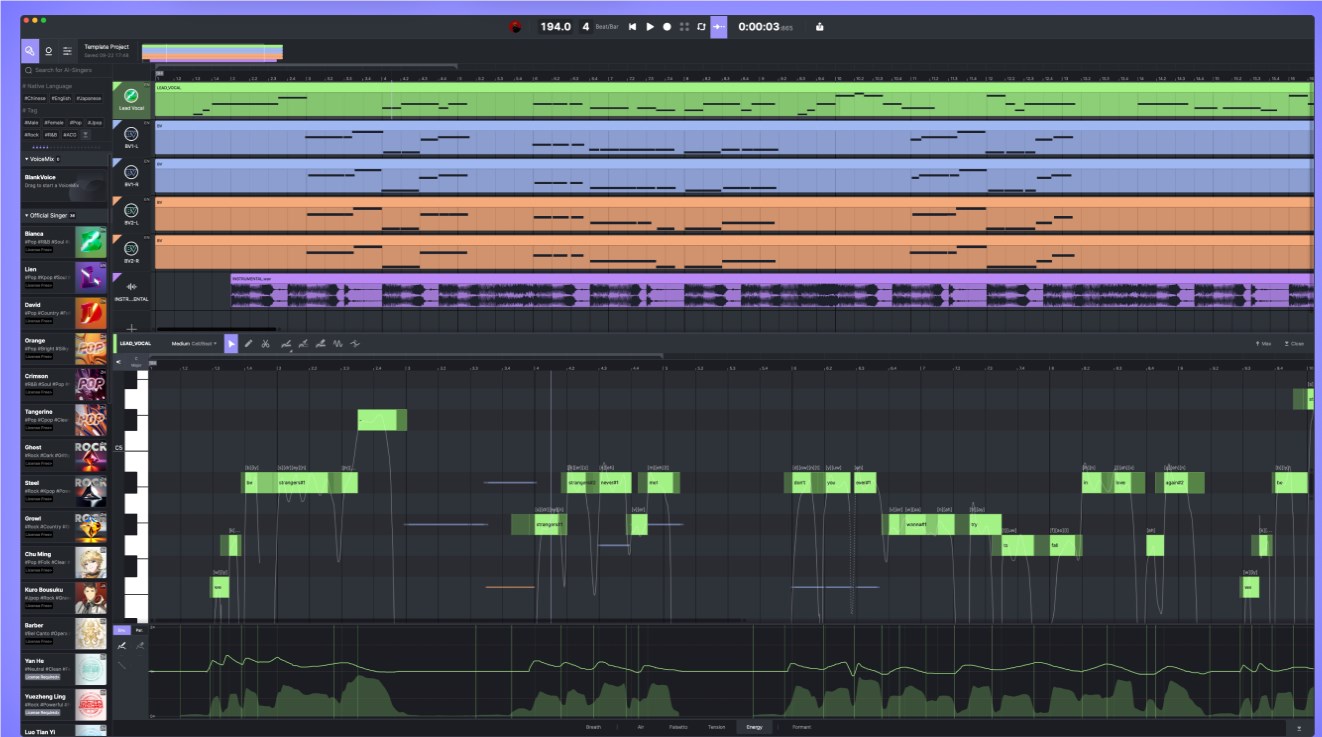
Task: Expand the tag list with the arrow button
Action: point(85,134)
